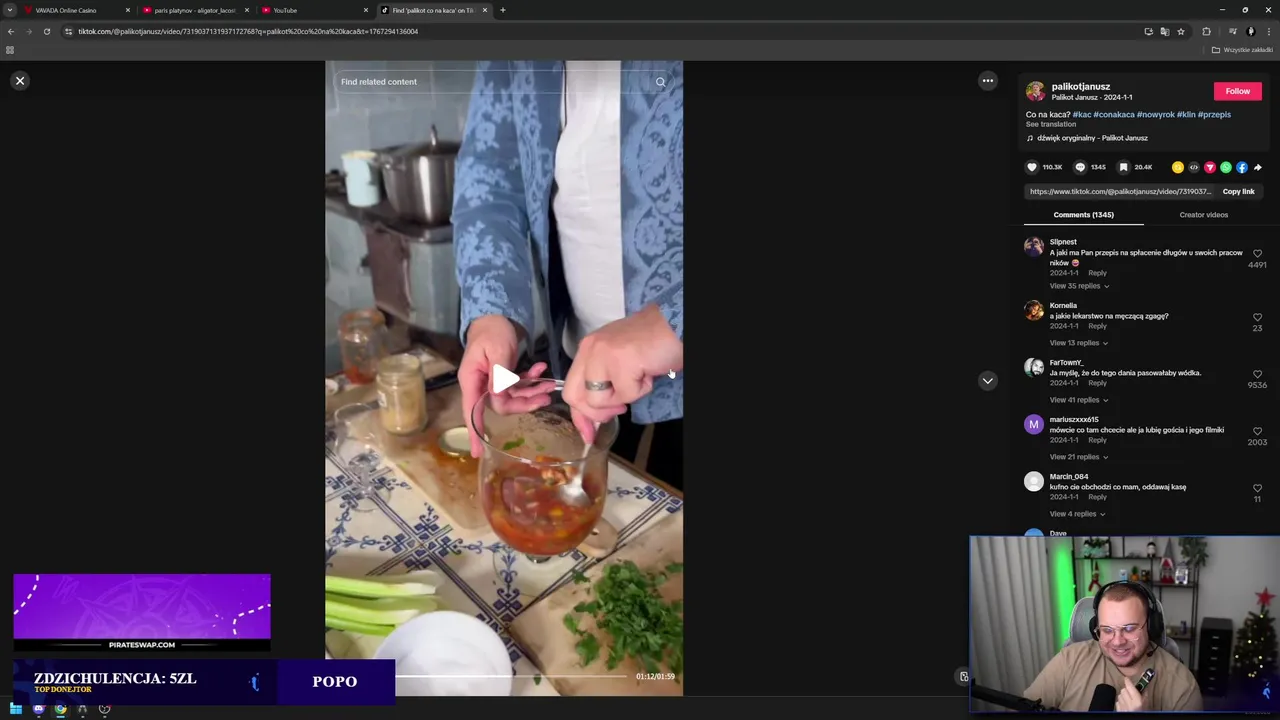Click the search magnifier in related content
The width and height of the screenshot is (1280, 720).
(x=660, y=82)
